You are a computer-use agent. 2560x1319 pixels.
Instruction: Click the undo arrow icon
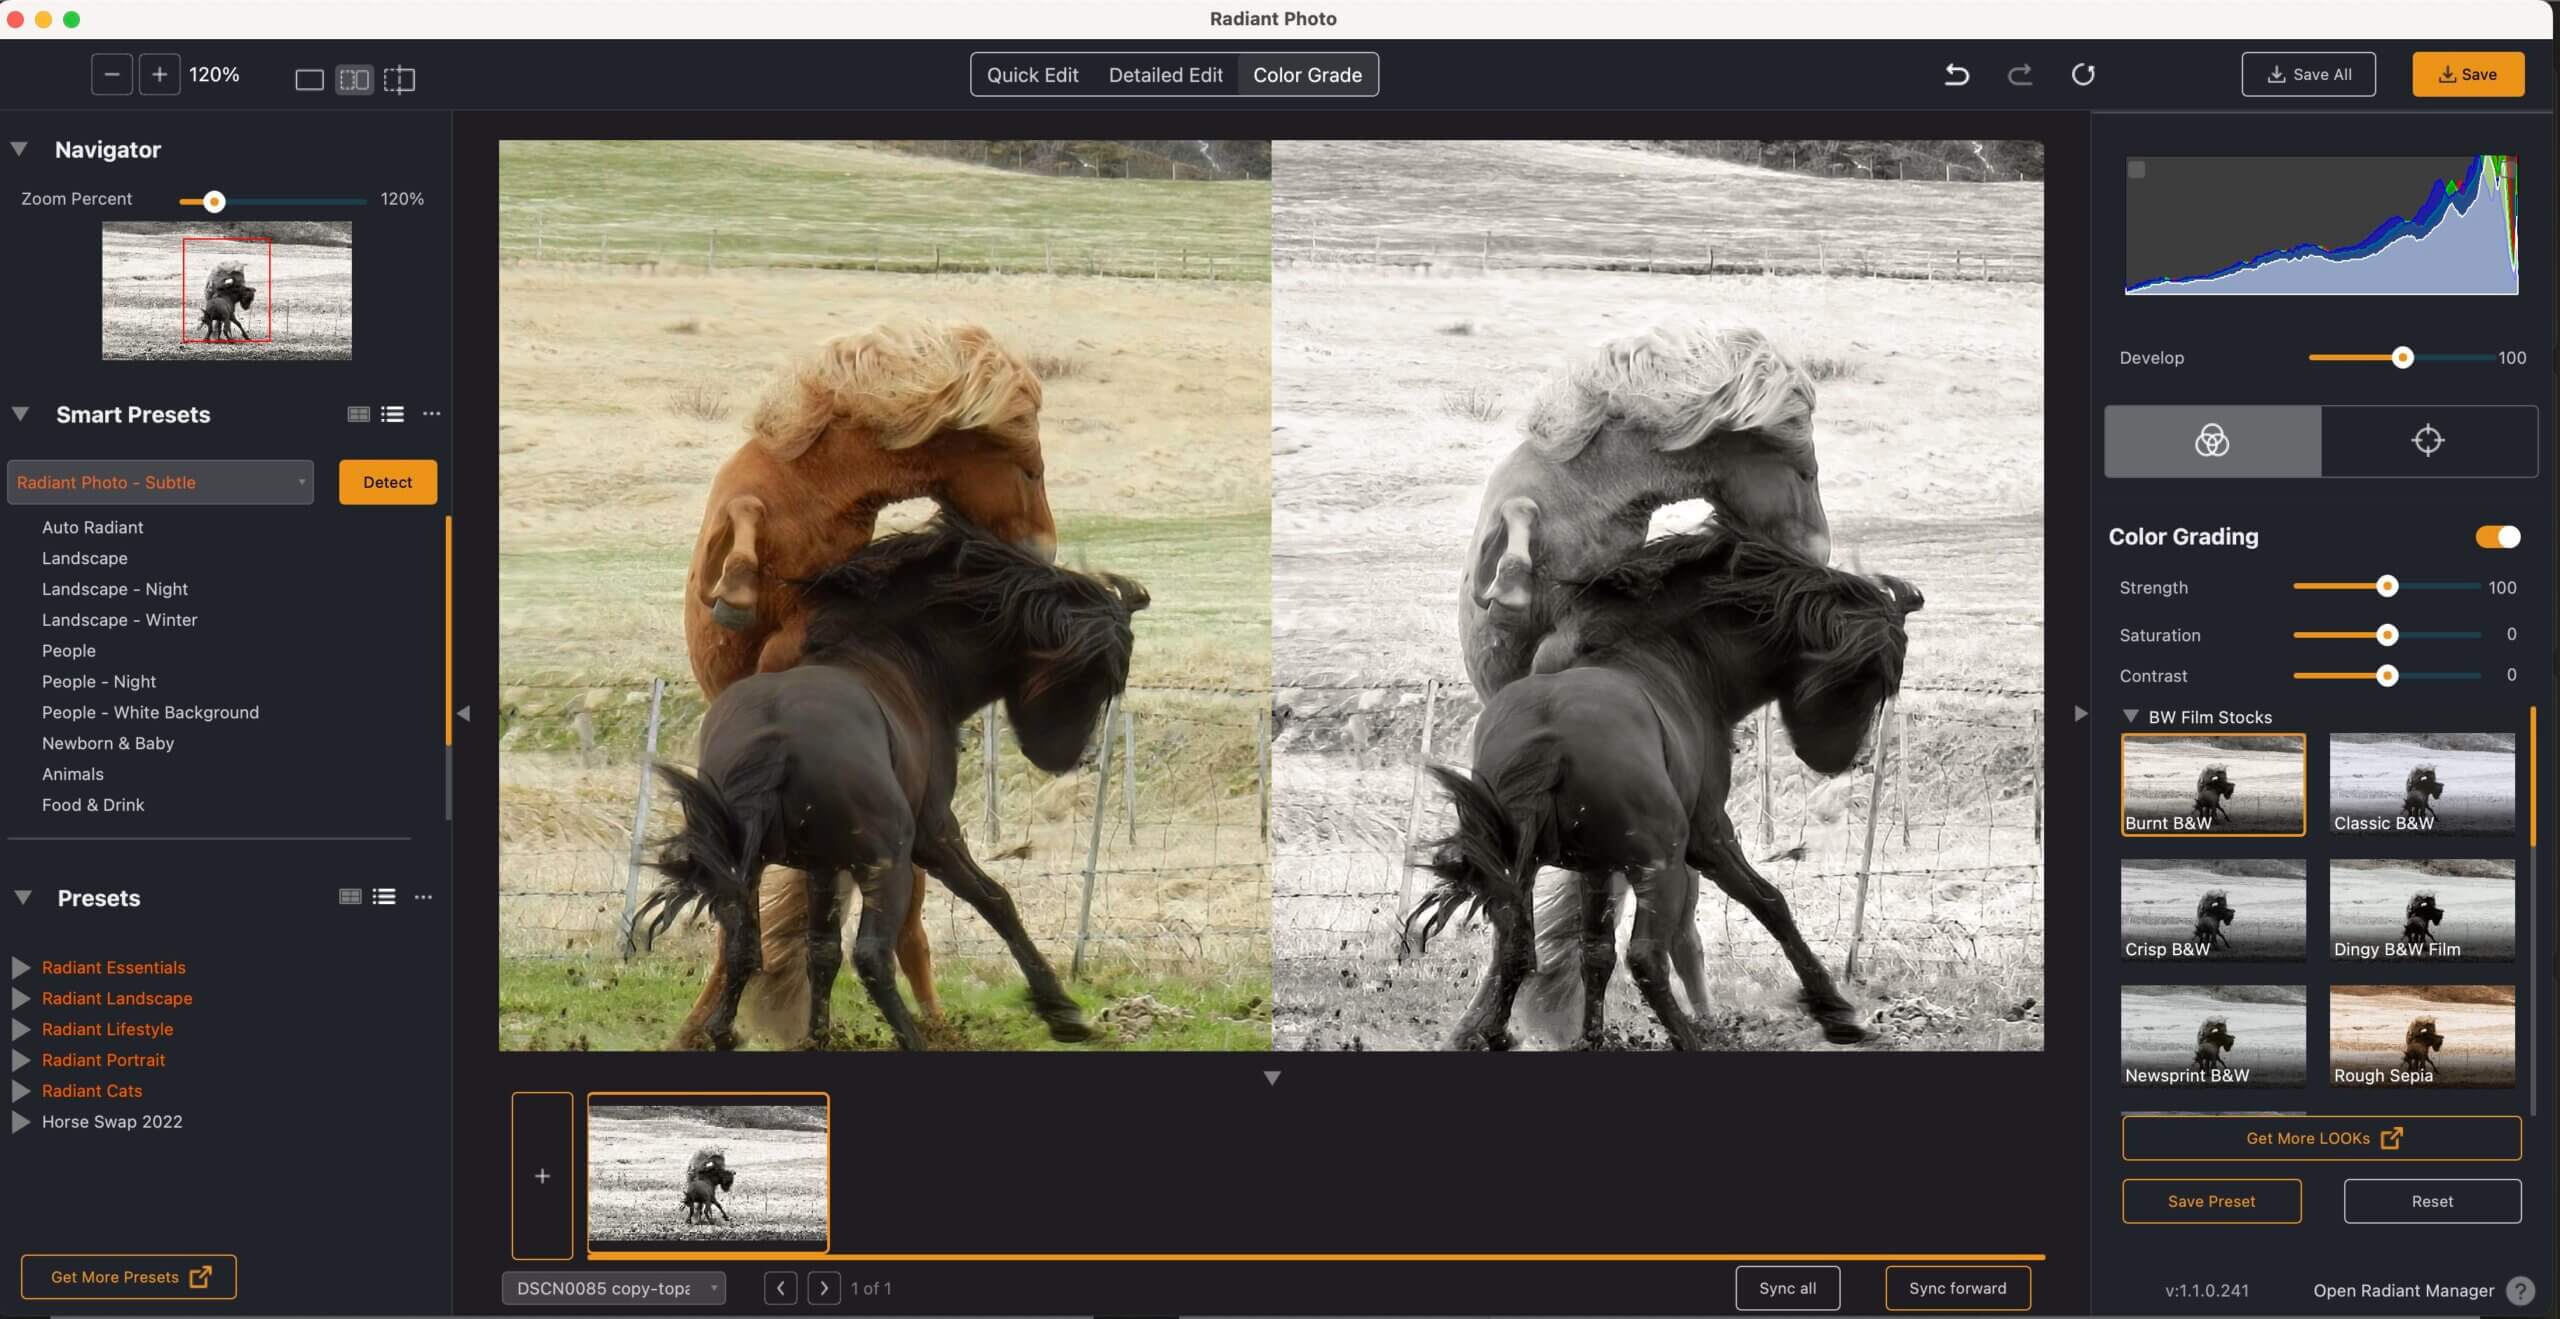1956,75
